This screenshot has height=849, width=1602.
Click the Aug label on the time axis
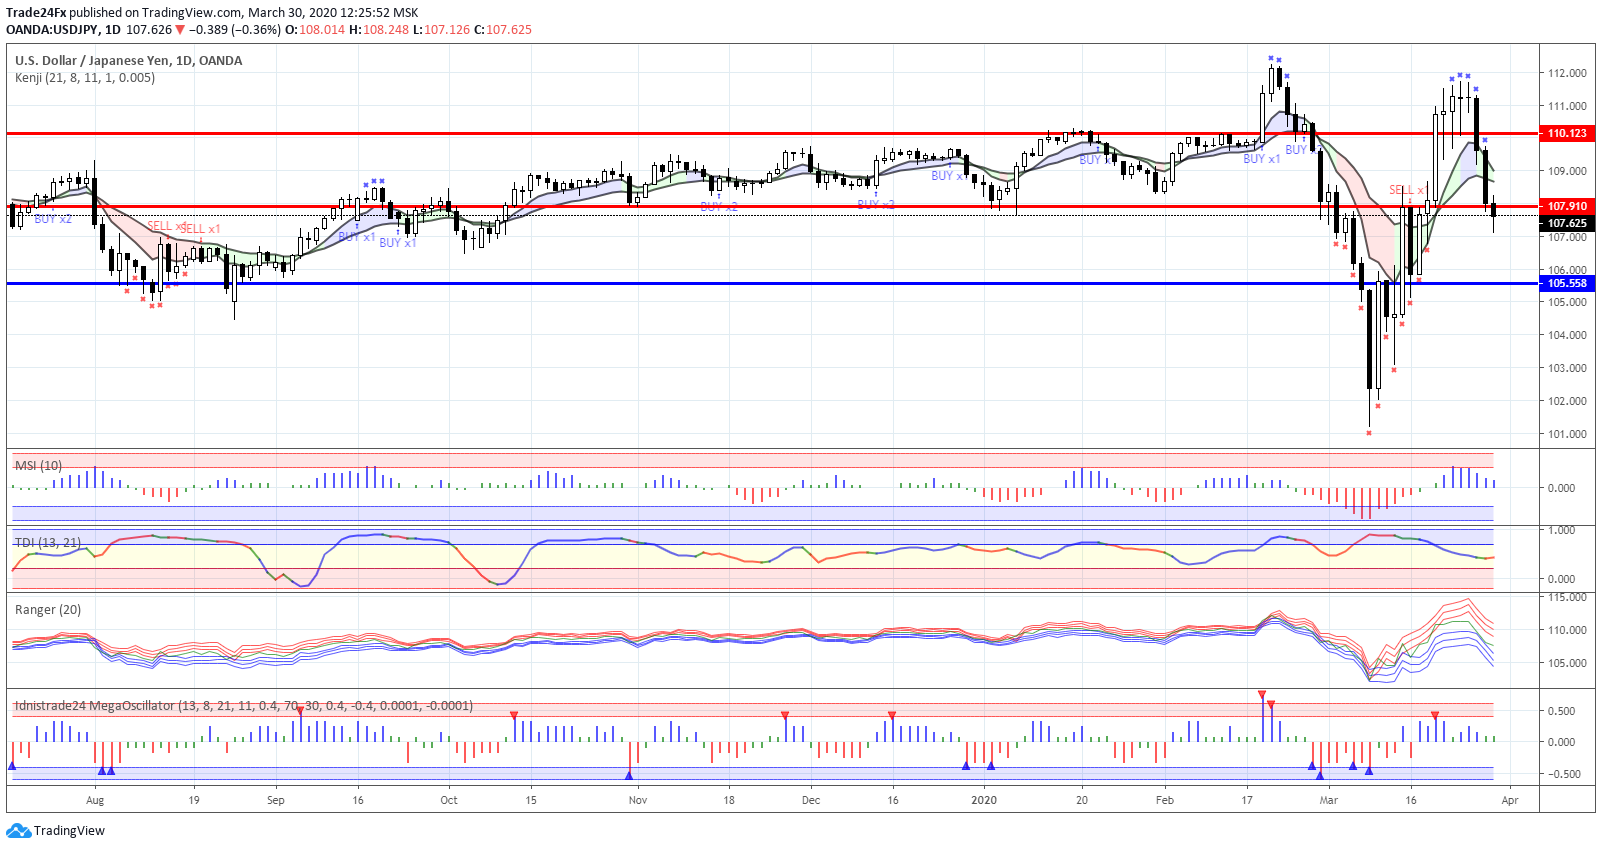click(x=95, y=800)
